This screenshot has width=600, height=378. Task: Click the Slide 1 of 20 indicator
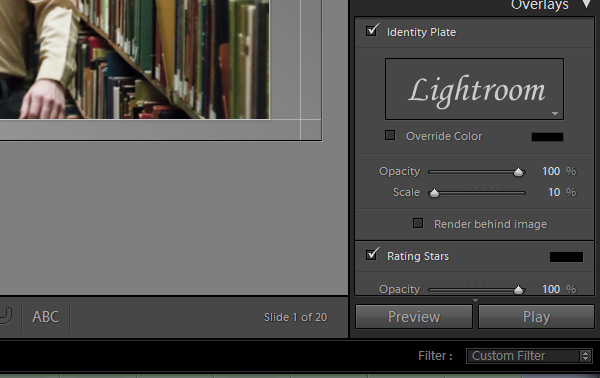[x=295, y=317]
